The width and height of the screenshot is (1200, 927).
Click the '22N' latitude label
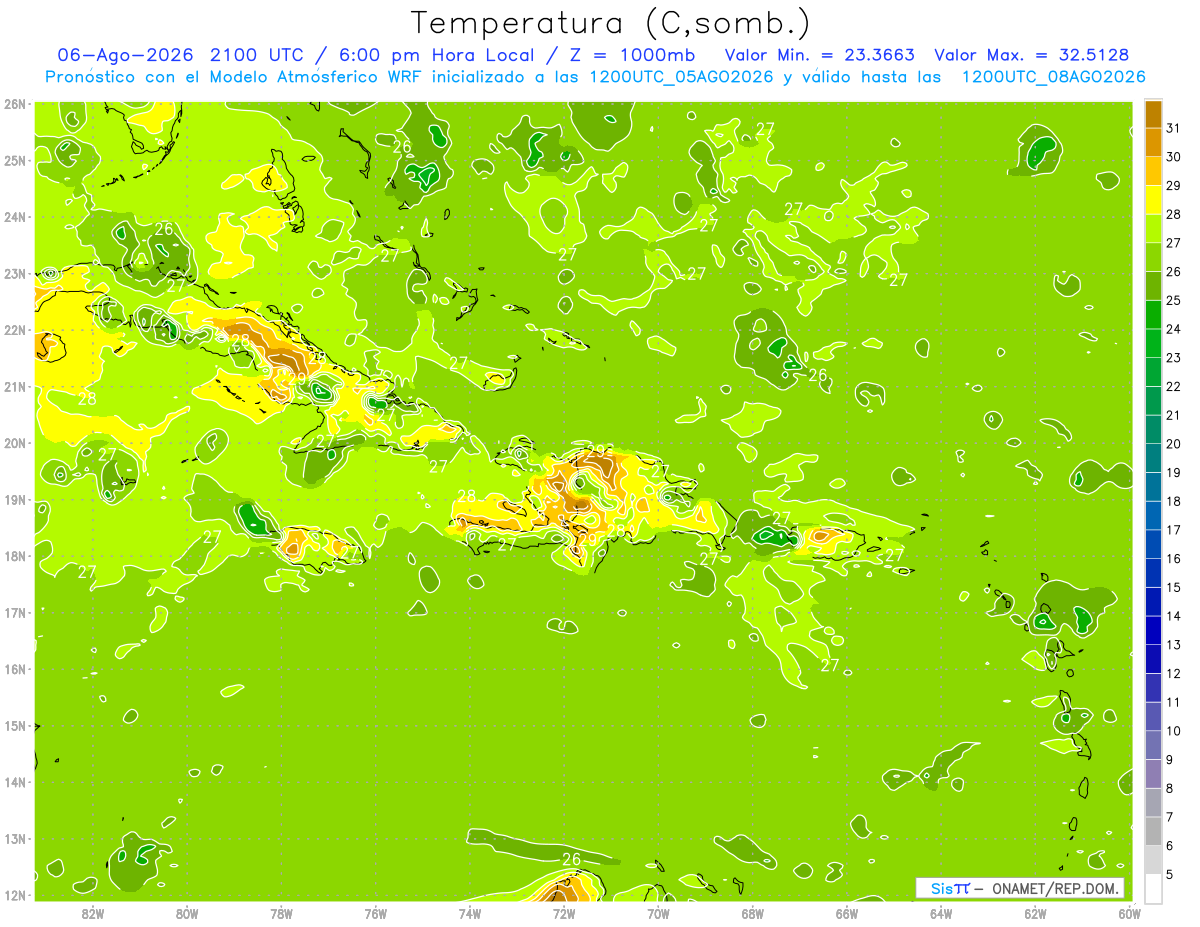pos(15,330)
